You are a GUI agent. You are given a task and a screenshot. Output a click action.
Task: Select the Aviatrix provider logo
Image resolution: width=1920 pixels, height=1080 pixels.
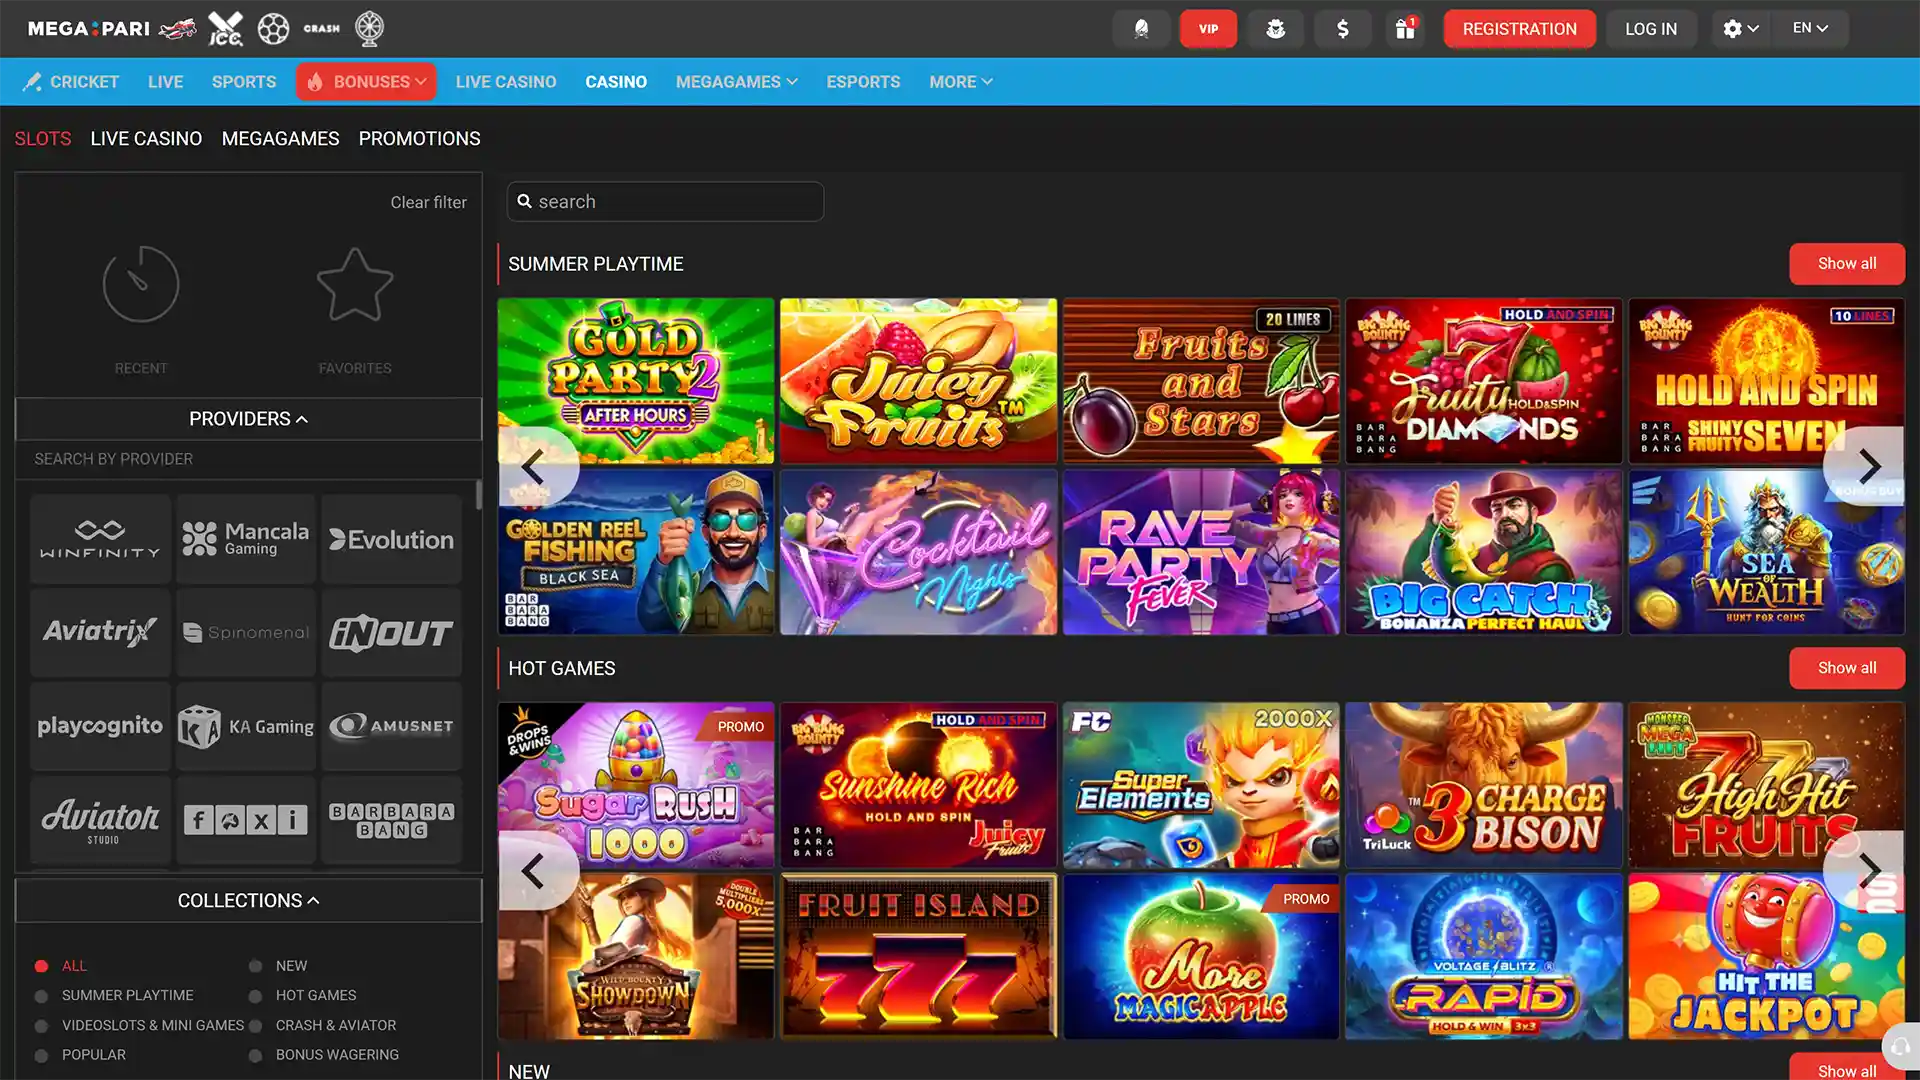(x=100, y=633)
